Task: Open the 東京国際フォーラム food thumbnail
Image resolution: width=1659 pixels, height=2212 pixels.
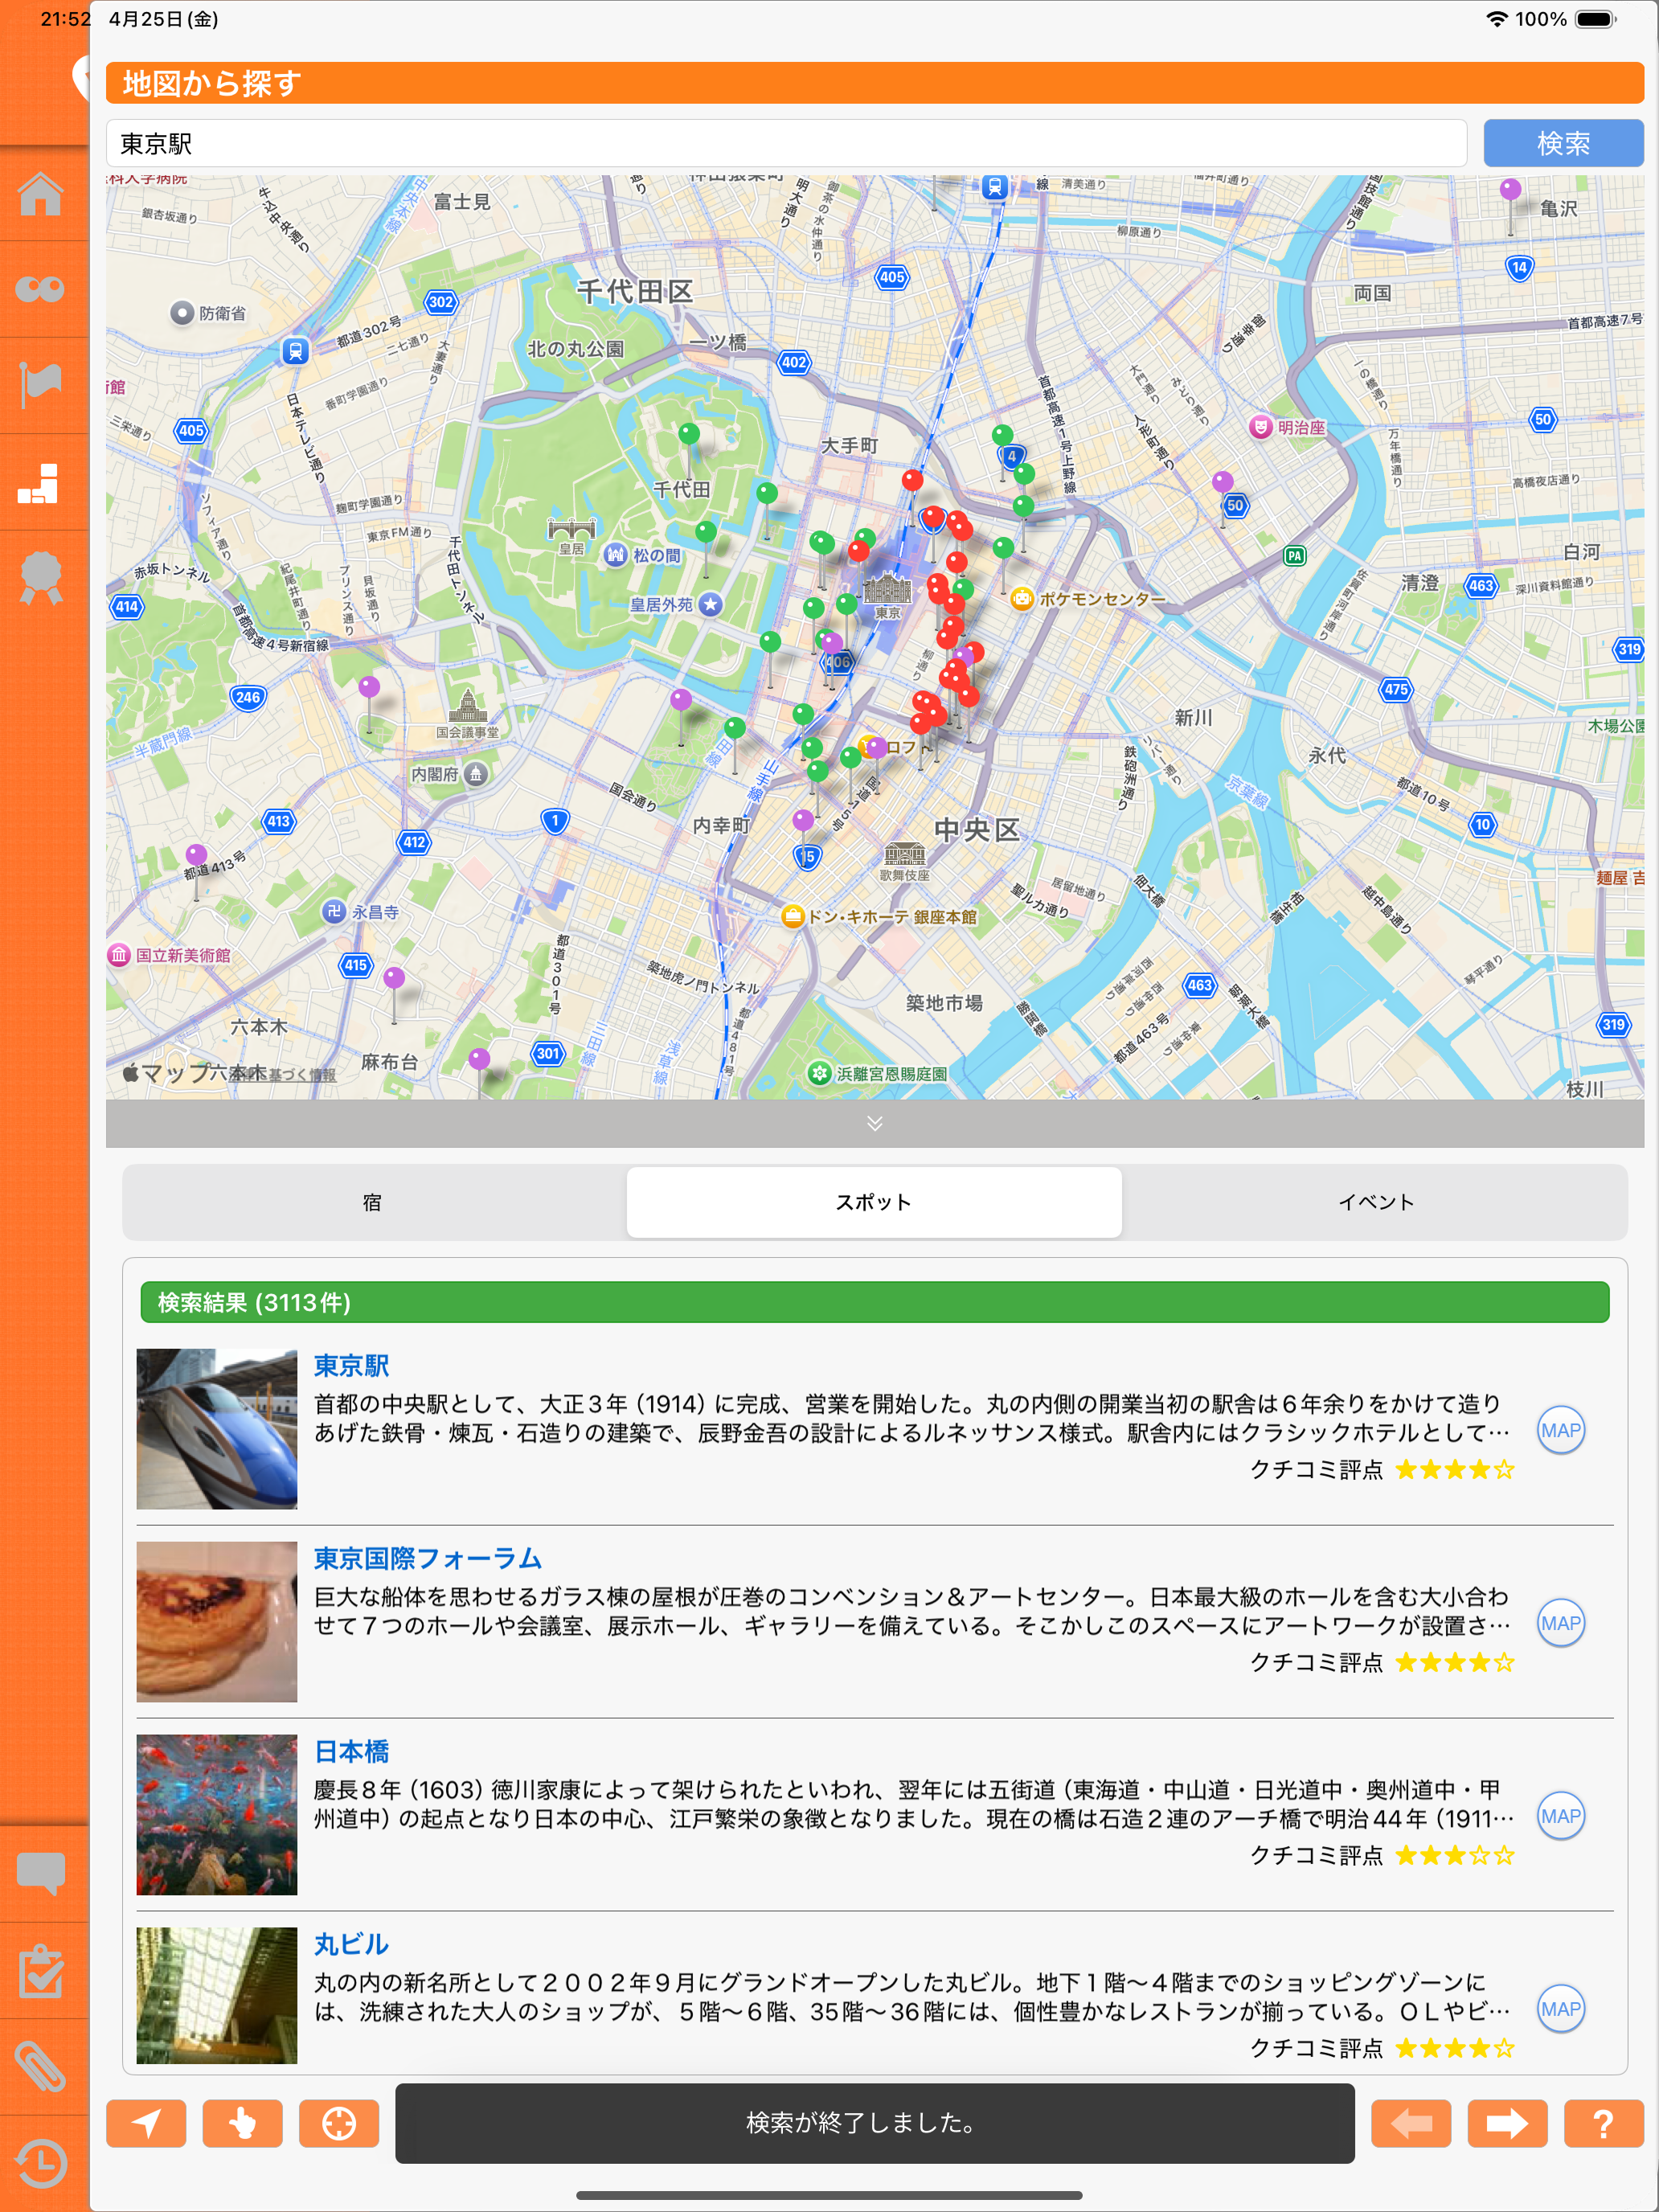Action: [217, 1622]
